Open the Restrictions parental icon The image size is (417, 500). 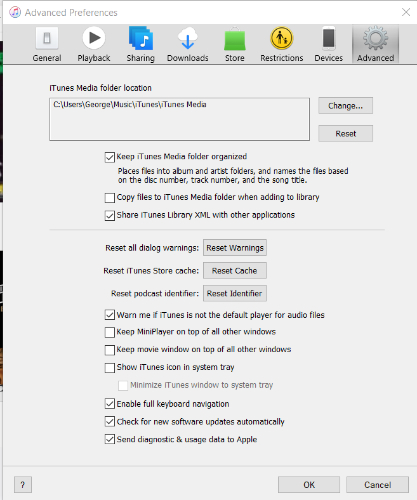[x=282, y=38]
